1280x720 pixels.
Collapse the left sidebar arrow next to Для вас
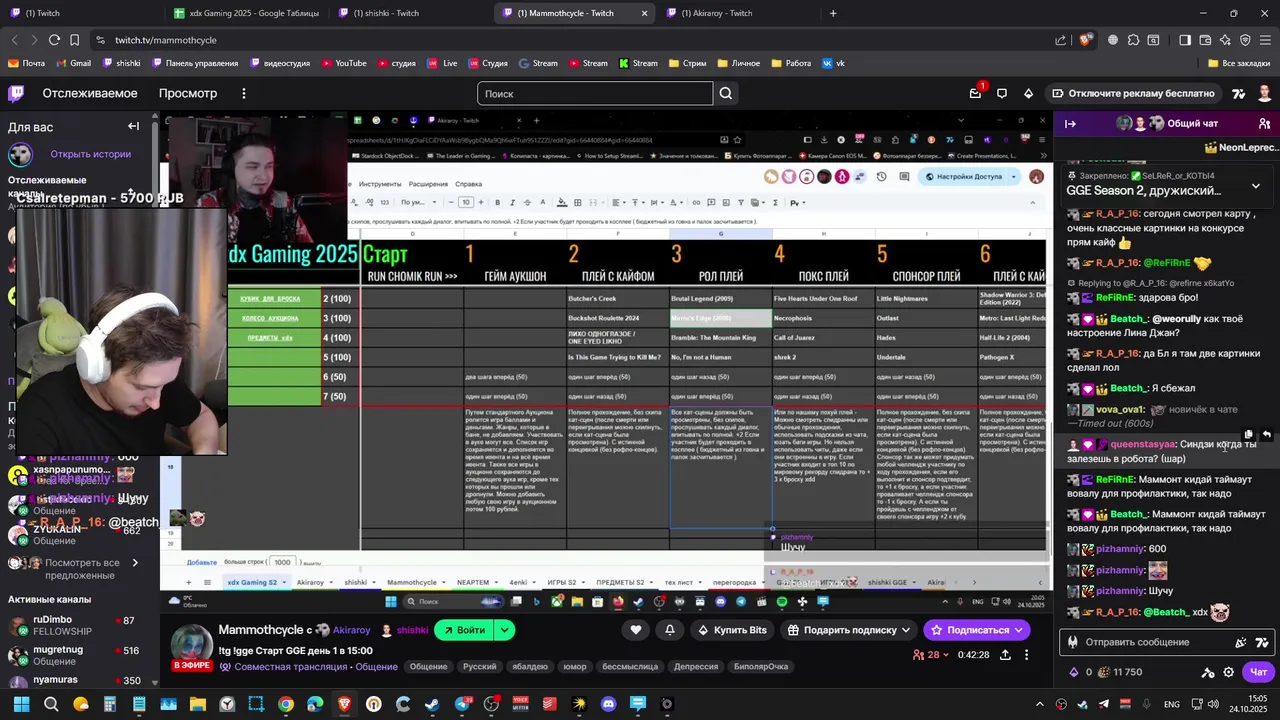133,126
